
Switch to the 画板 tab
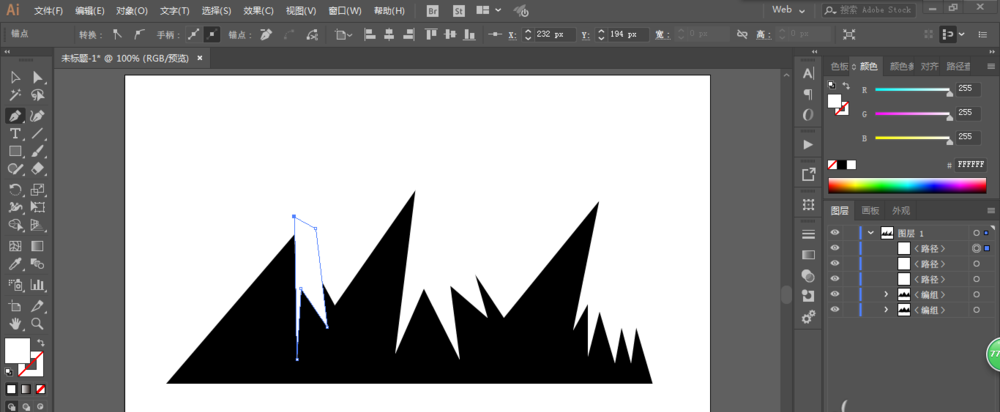(x=870, y=210)
